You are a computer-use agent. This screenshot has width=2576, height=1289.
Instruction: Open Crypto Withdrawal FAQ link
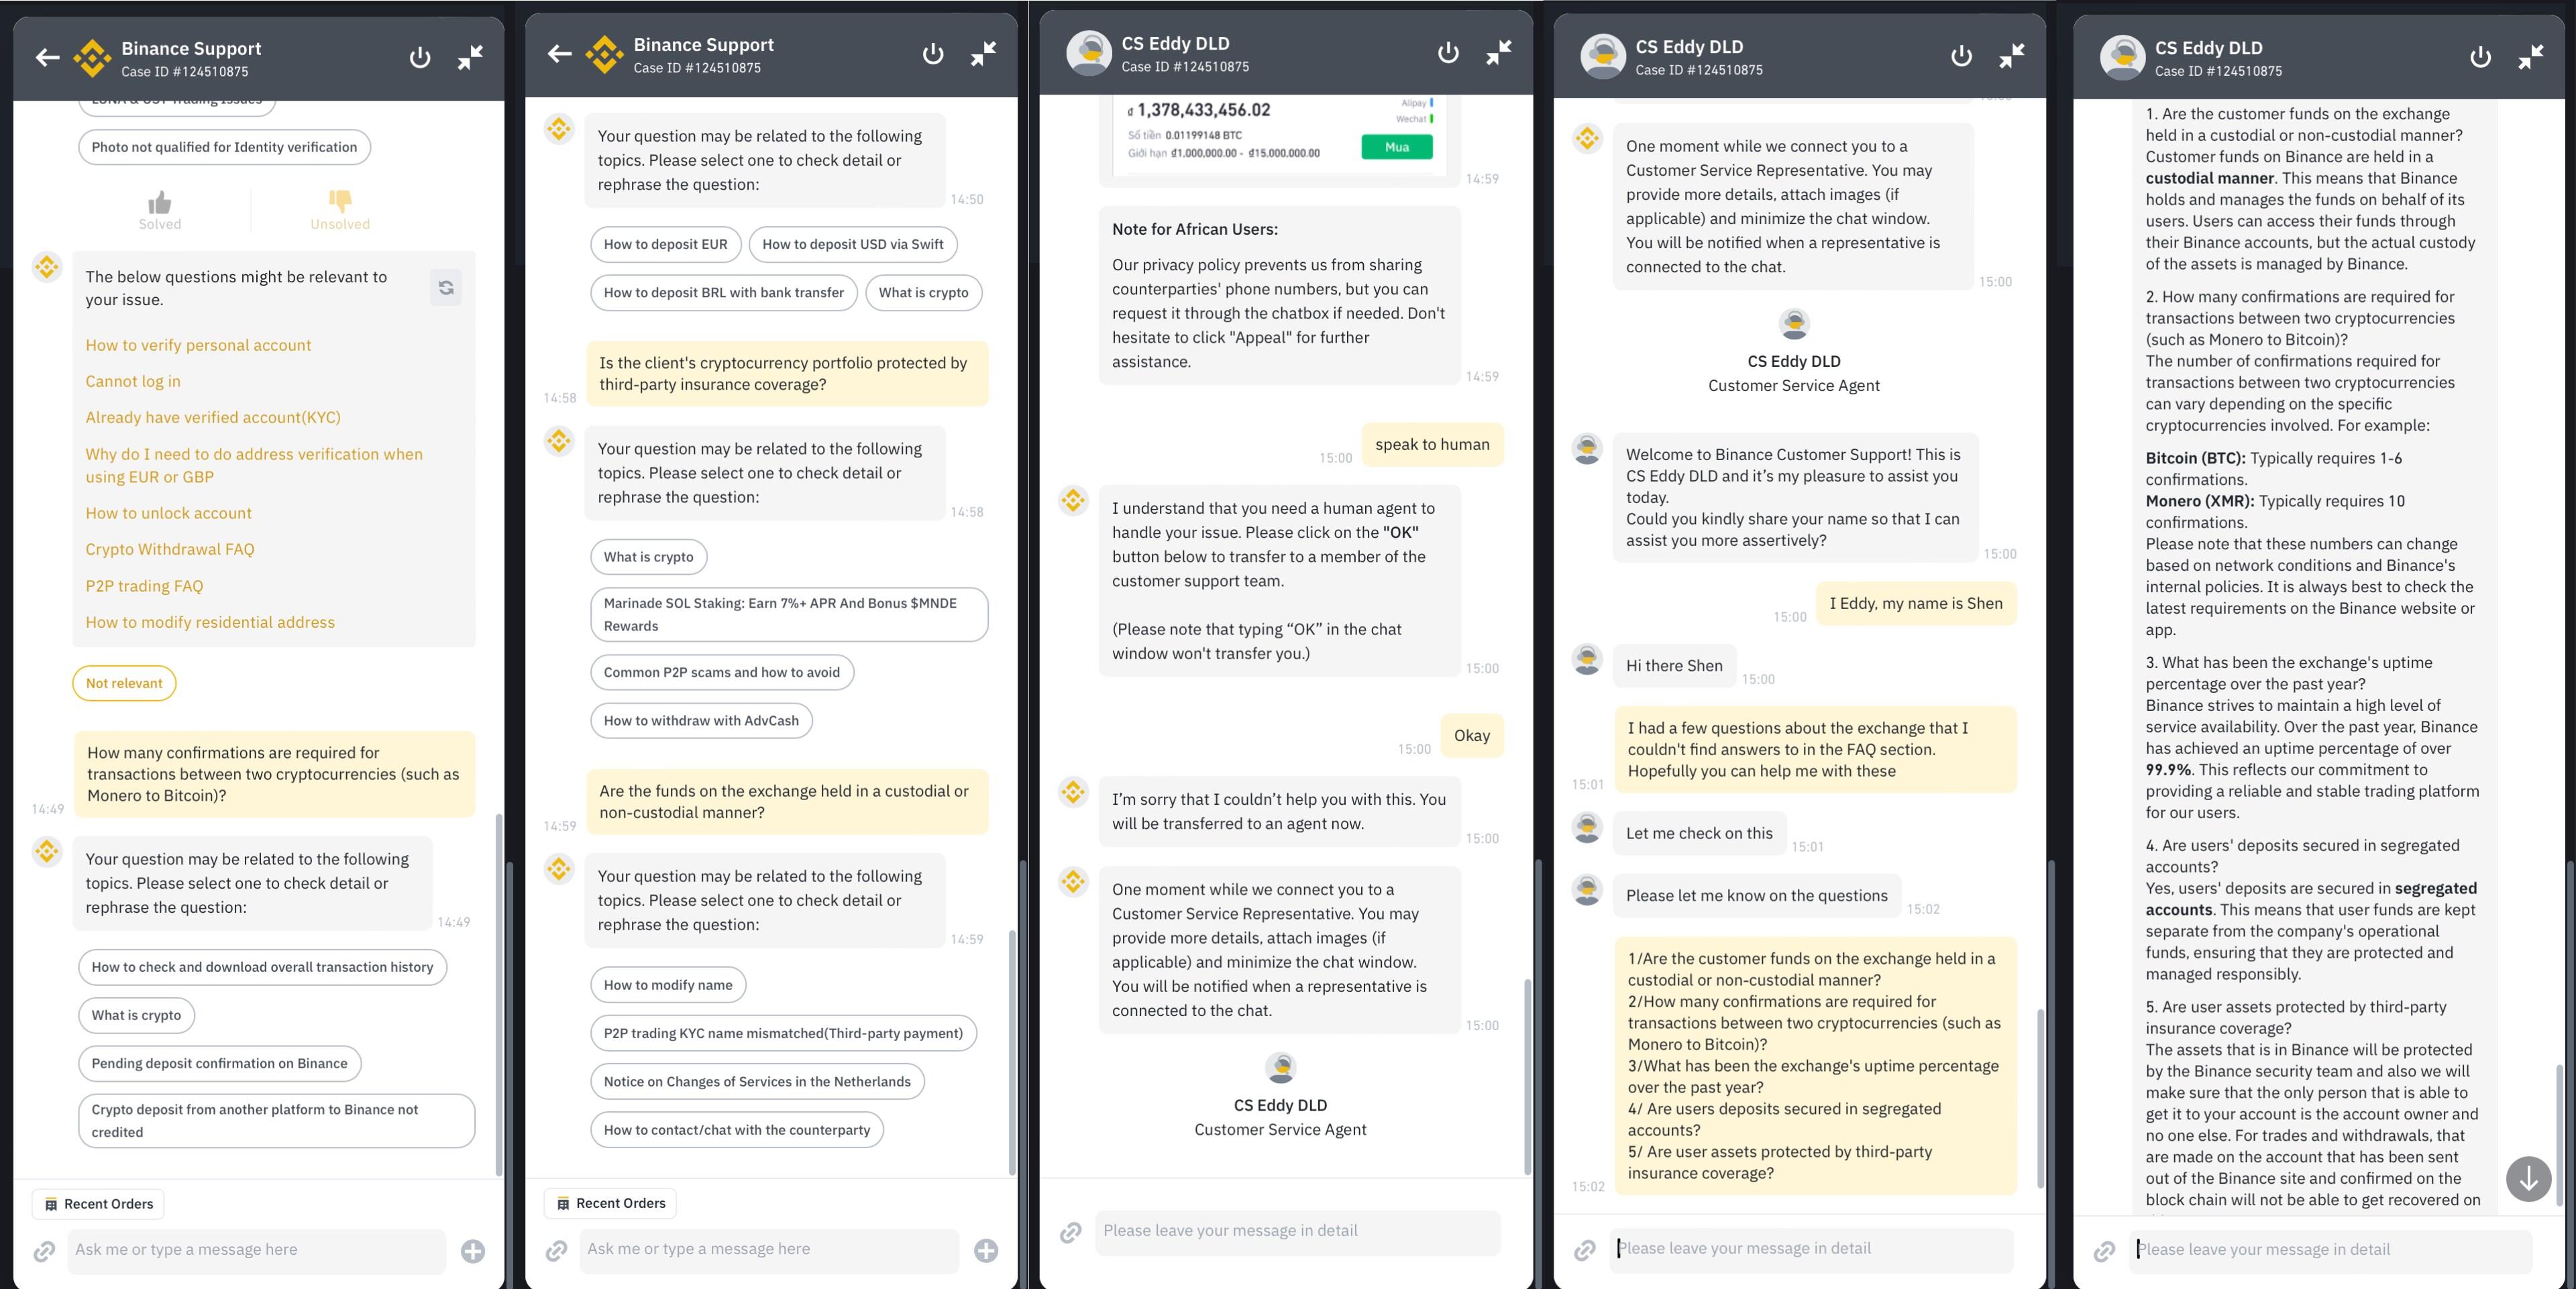tap(170, 549)
